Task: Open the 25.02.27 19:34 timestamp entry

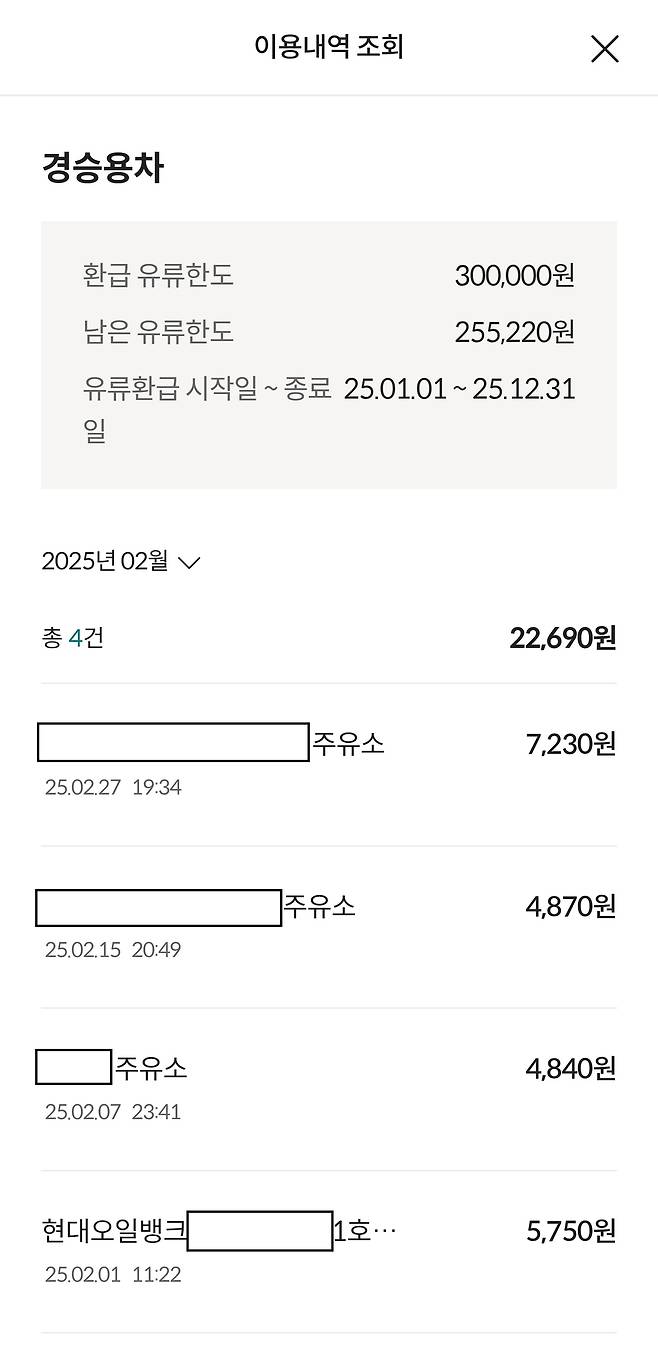Action: click(107, 787)
